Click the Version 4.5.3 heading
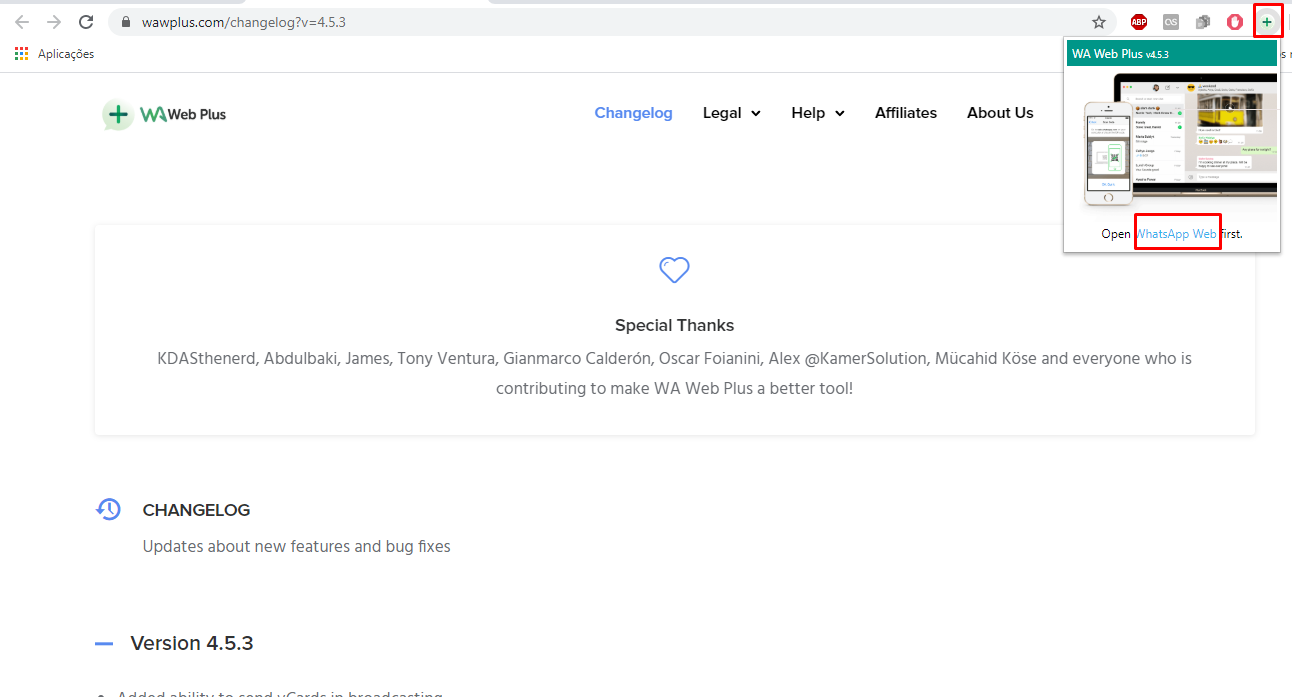Screen dimensions: 1292x697 click(192, 643)
